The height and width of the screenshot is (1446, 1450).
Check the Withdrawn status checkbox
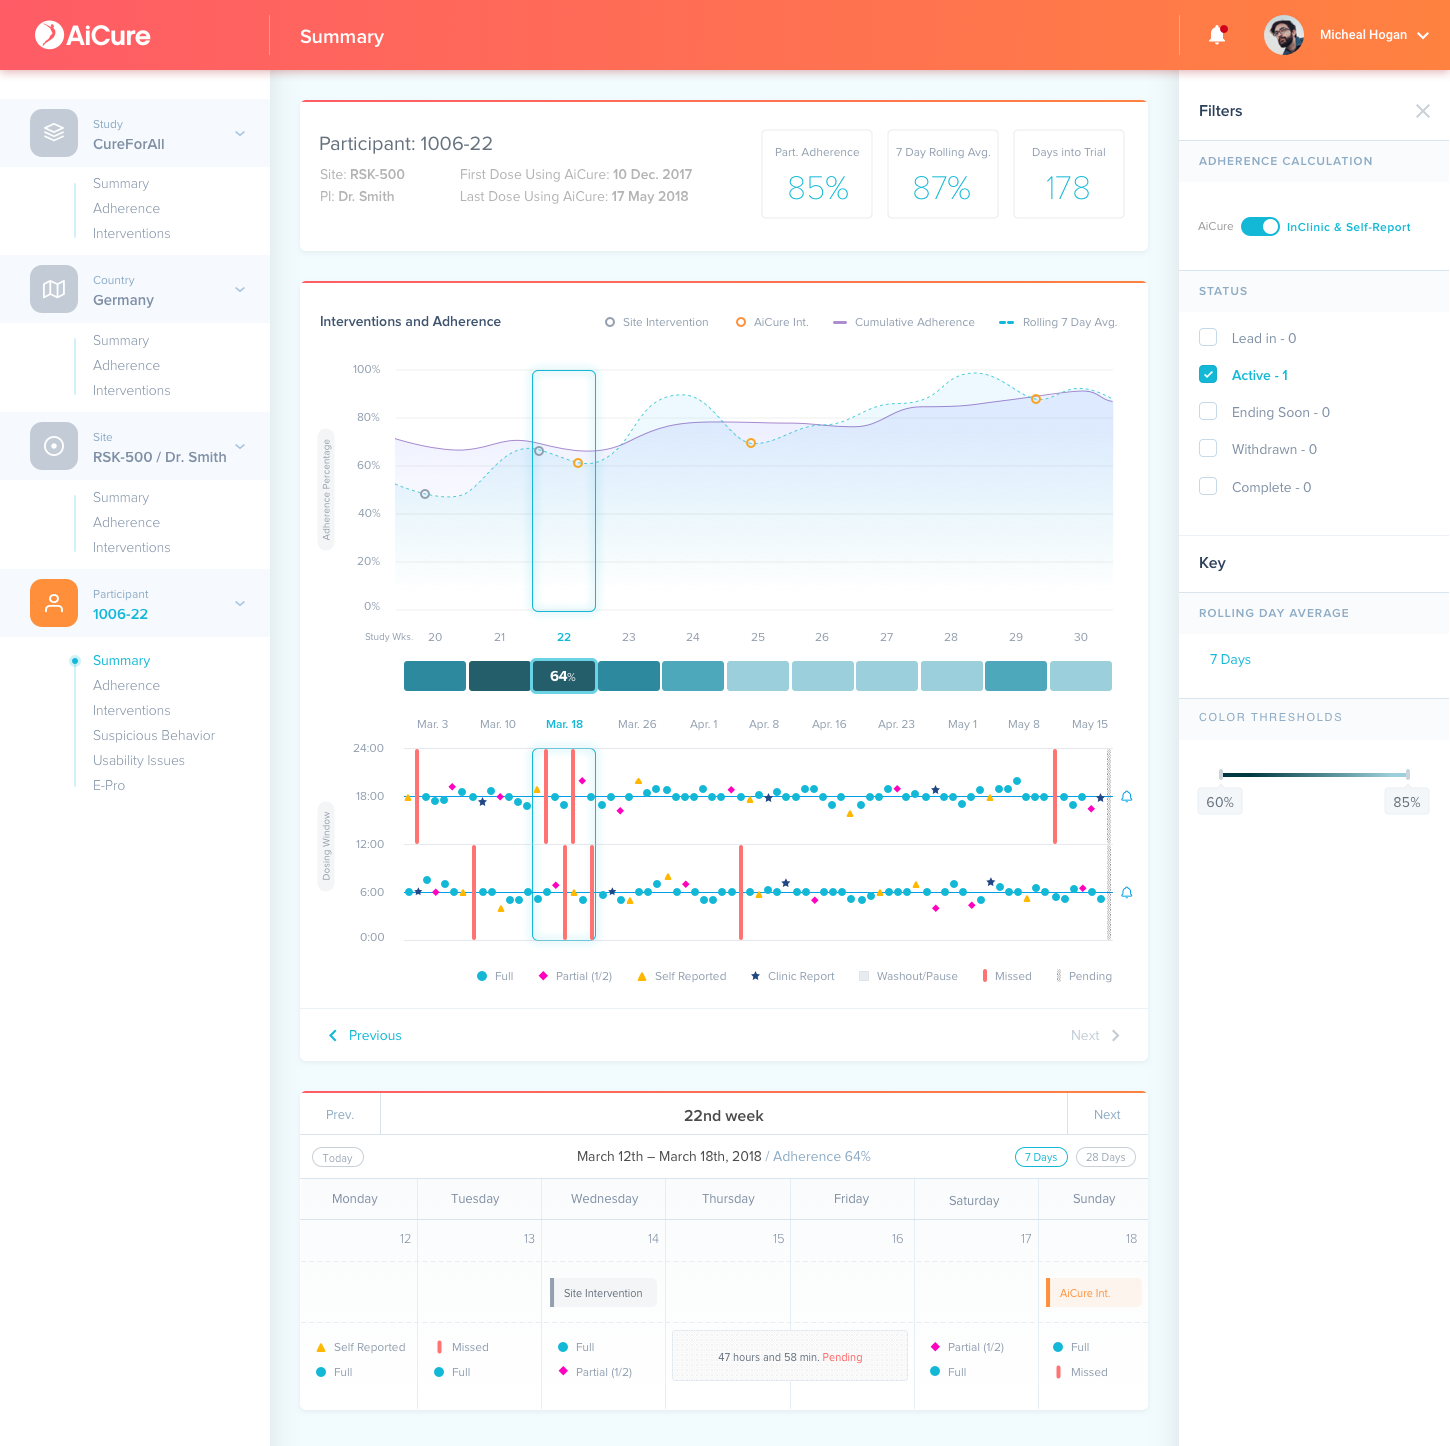(x=1208, y=448)
